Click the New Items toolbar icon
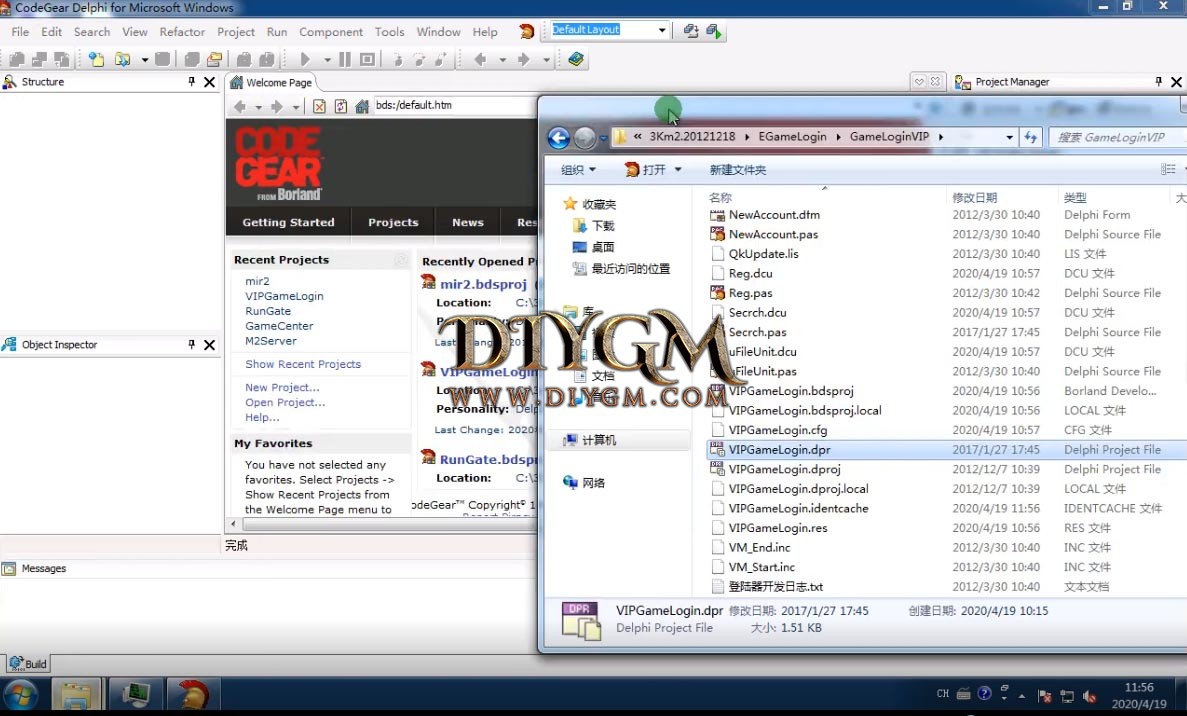This screenshot has height=716, width=1187. tap(96, 59)
